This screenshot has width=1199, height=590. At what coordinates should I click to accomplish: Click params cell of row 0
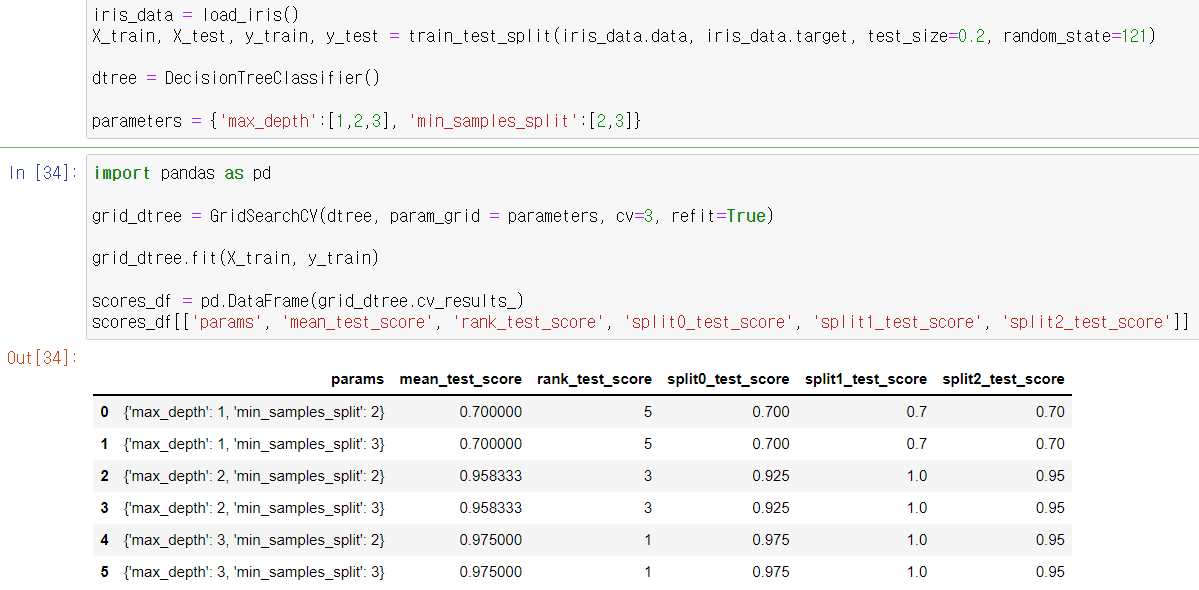click(253, 412)
